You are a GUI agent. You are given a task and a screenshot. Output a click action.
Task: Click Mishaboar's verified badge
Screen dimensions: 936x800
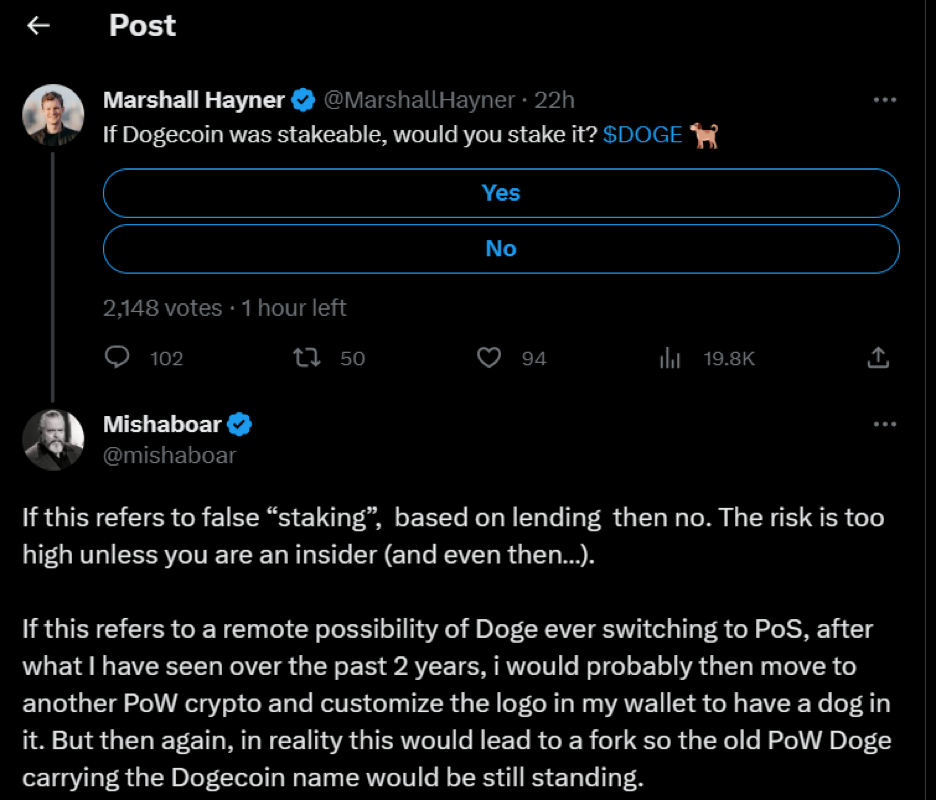[240, 424]
